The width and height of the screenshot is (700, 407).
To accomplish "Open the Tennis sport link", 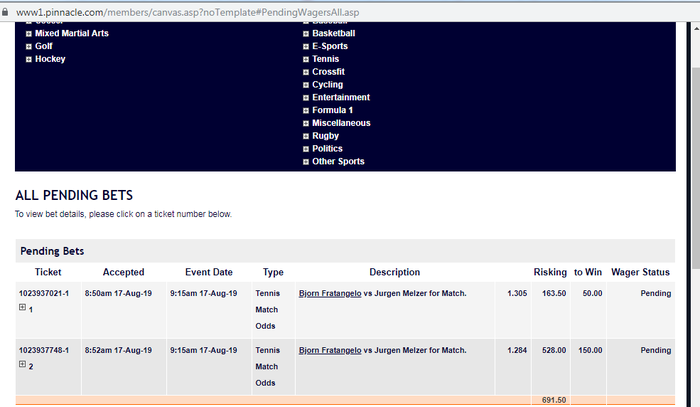I will coord(325,59).
